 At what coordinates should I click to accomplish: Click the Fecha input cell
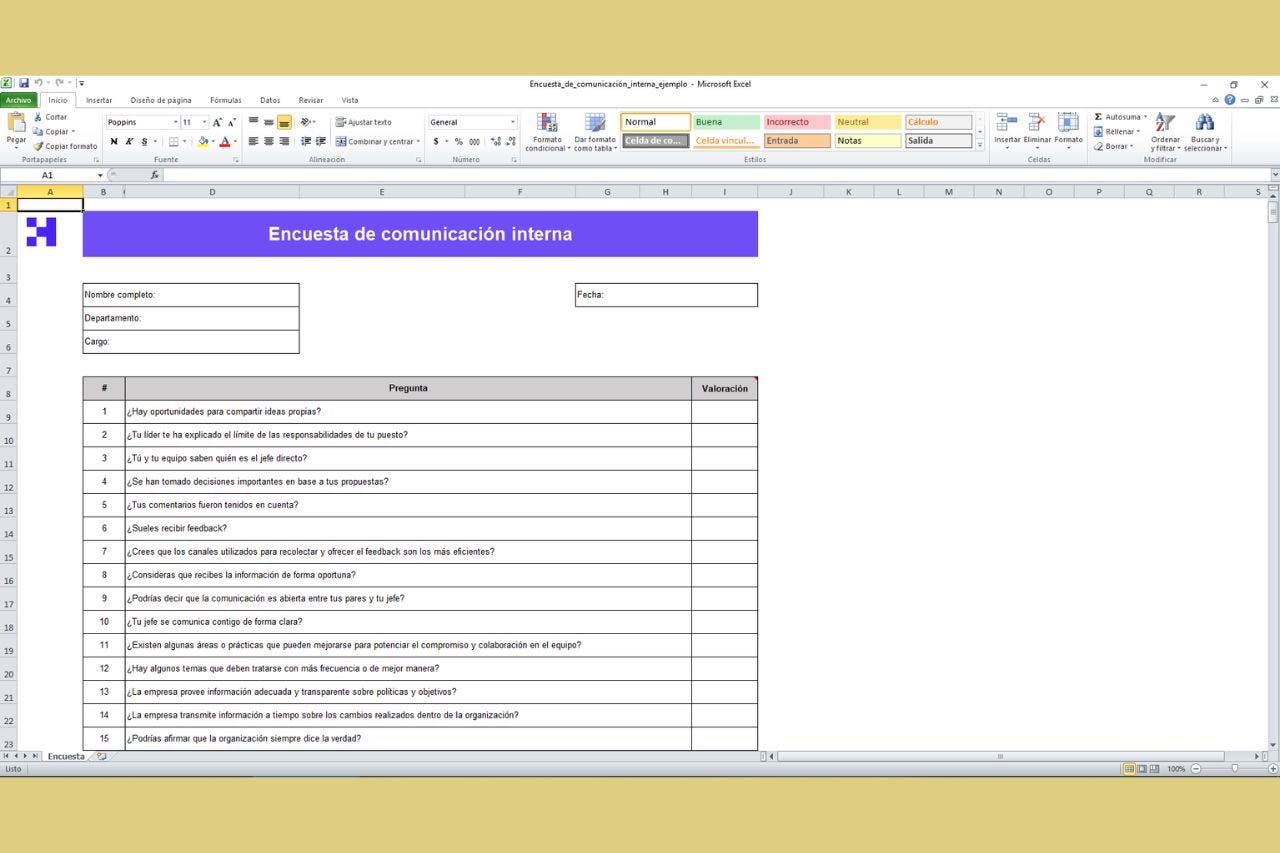click(x=680, y=295)
